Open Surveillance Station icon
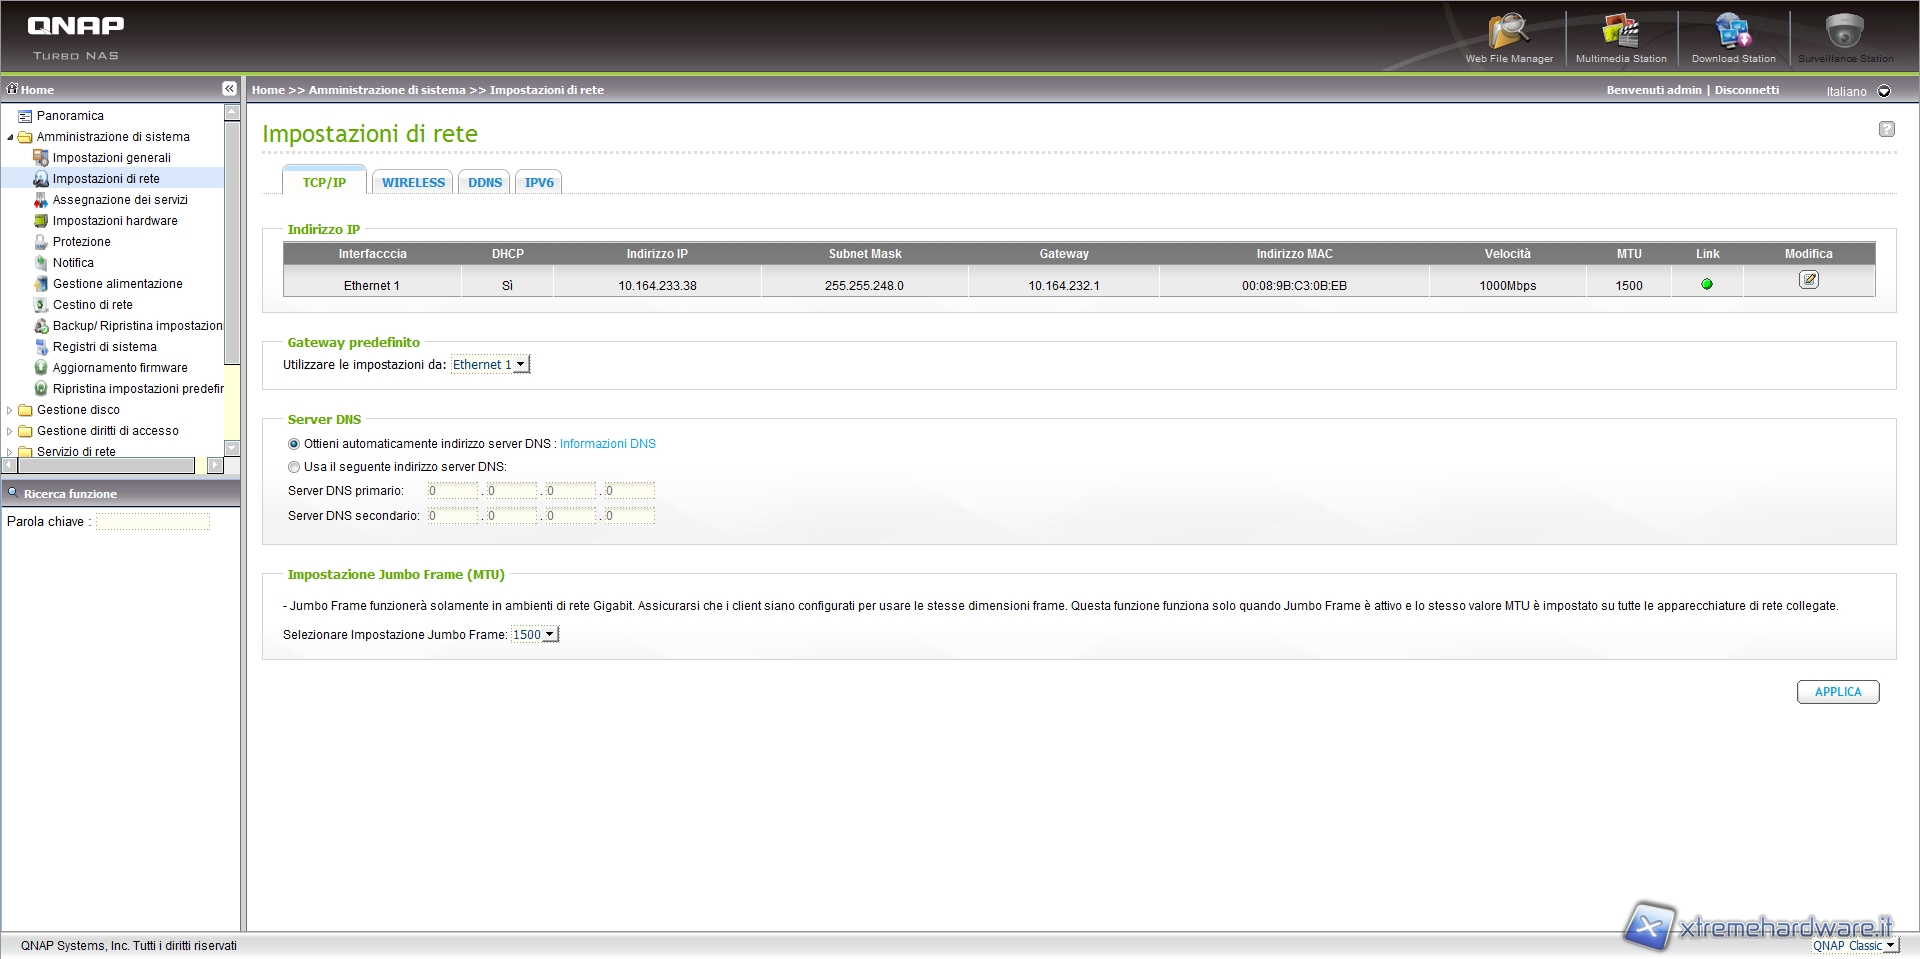 point(1845,36)
